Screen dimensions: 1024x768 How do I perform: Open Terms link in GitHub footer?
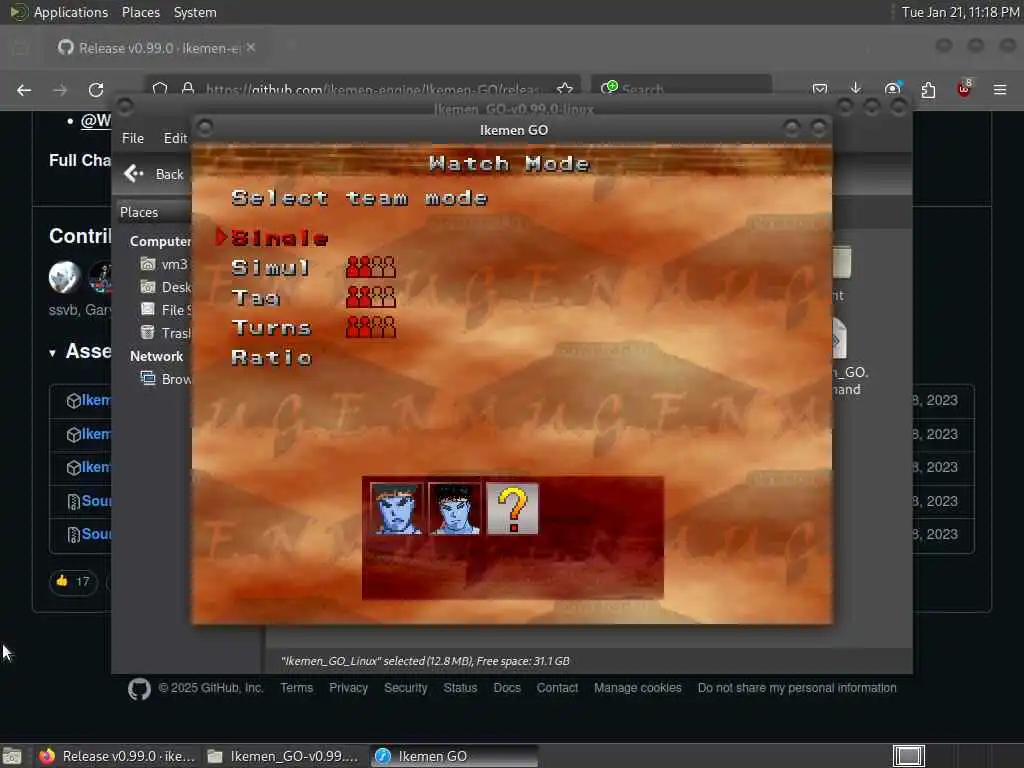point(296,688)
